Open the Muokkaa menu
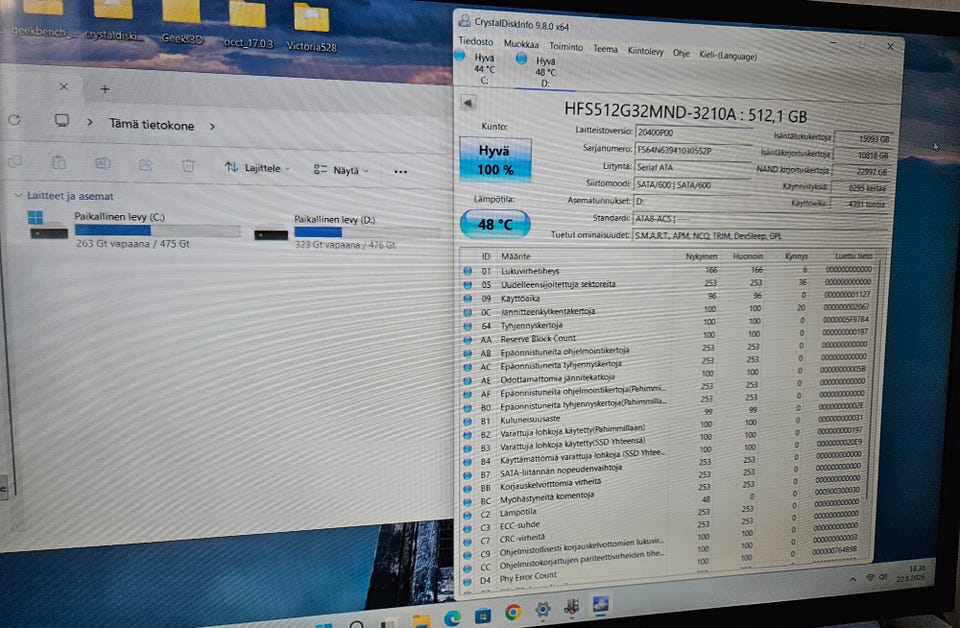 (x=521, y=44)
